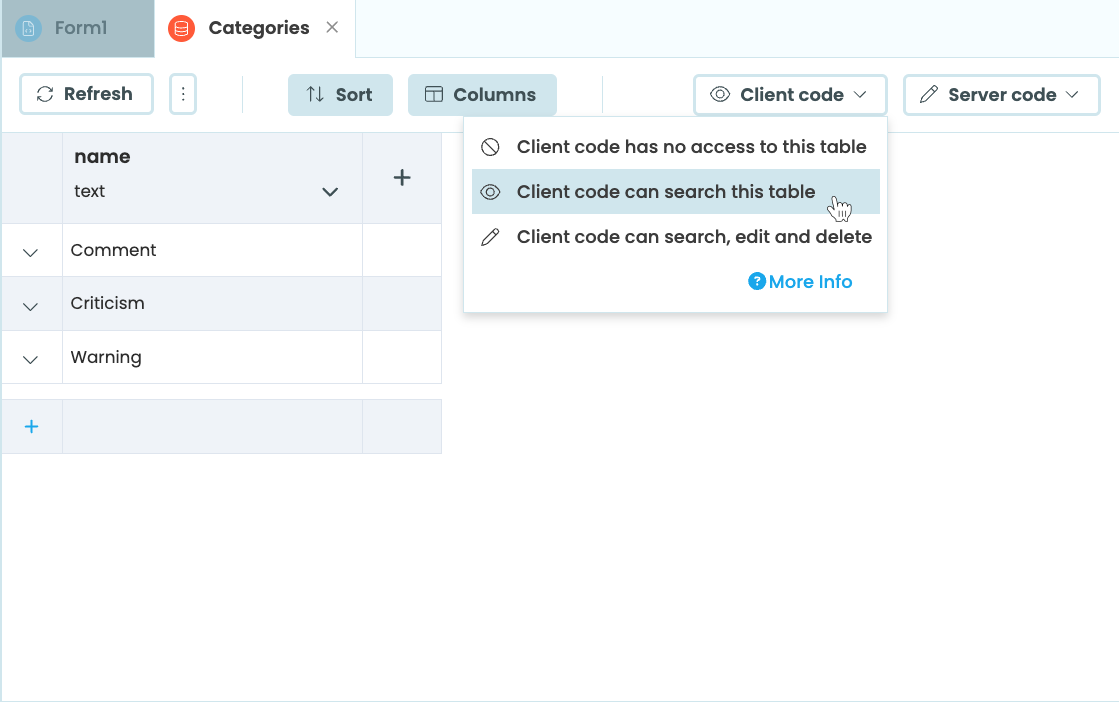
Task: Switch to the Form1 tab
Action: 75,28
